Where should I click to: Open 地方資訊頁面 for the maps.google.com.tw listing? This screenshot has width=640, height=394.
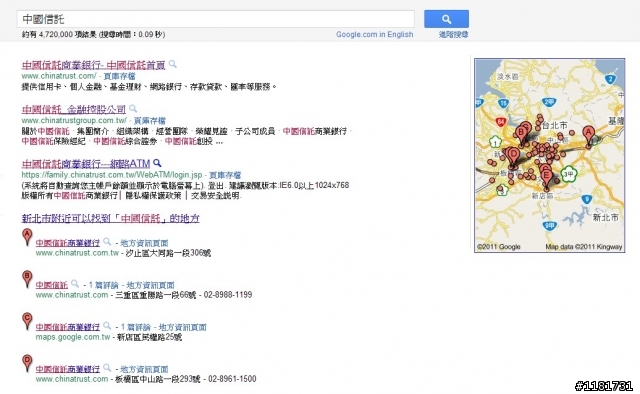click(182, 327)
